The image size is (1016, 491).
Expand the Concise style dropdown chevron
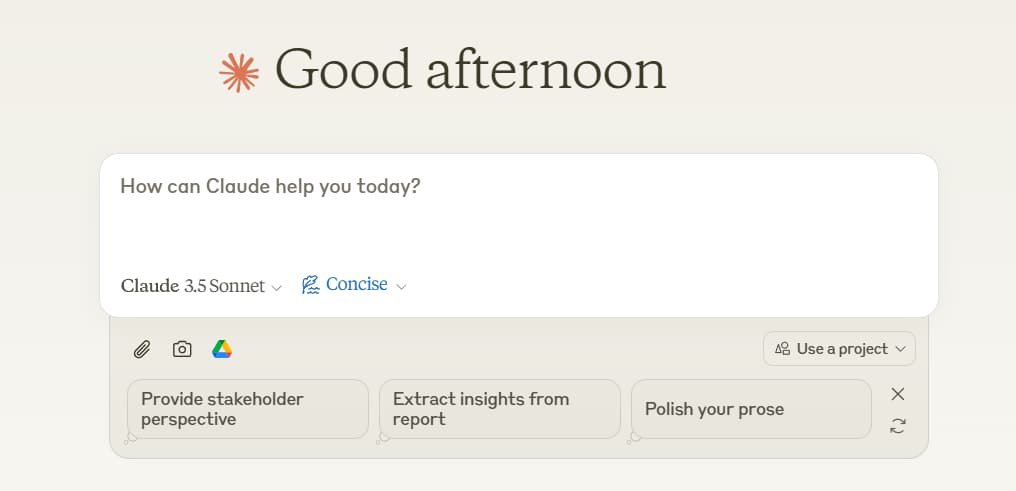point(401,287)
